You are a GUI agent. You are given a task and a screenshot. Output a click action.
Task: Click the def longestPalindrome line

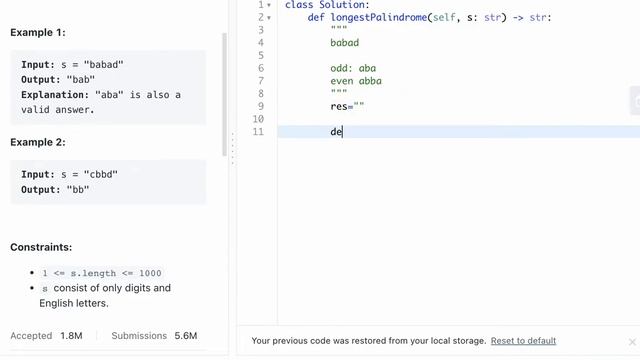[x=429, y=18]
